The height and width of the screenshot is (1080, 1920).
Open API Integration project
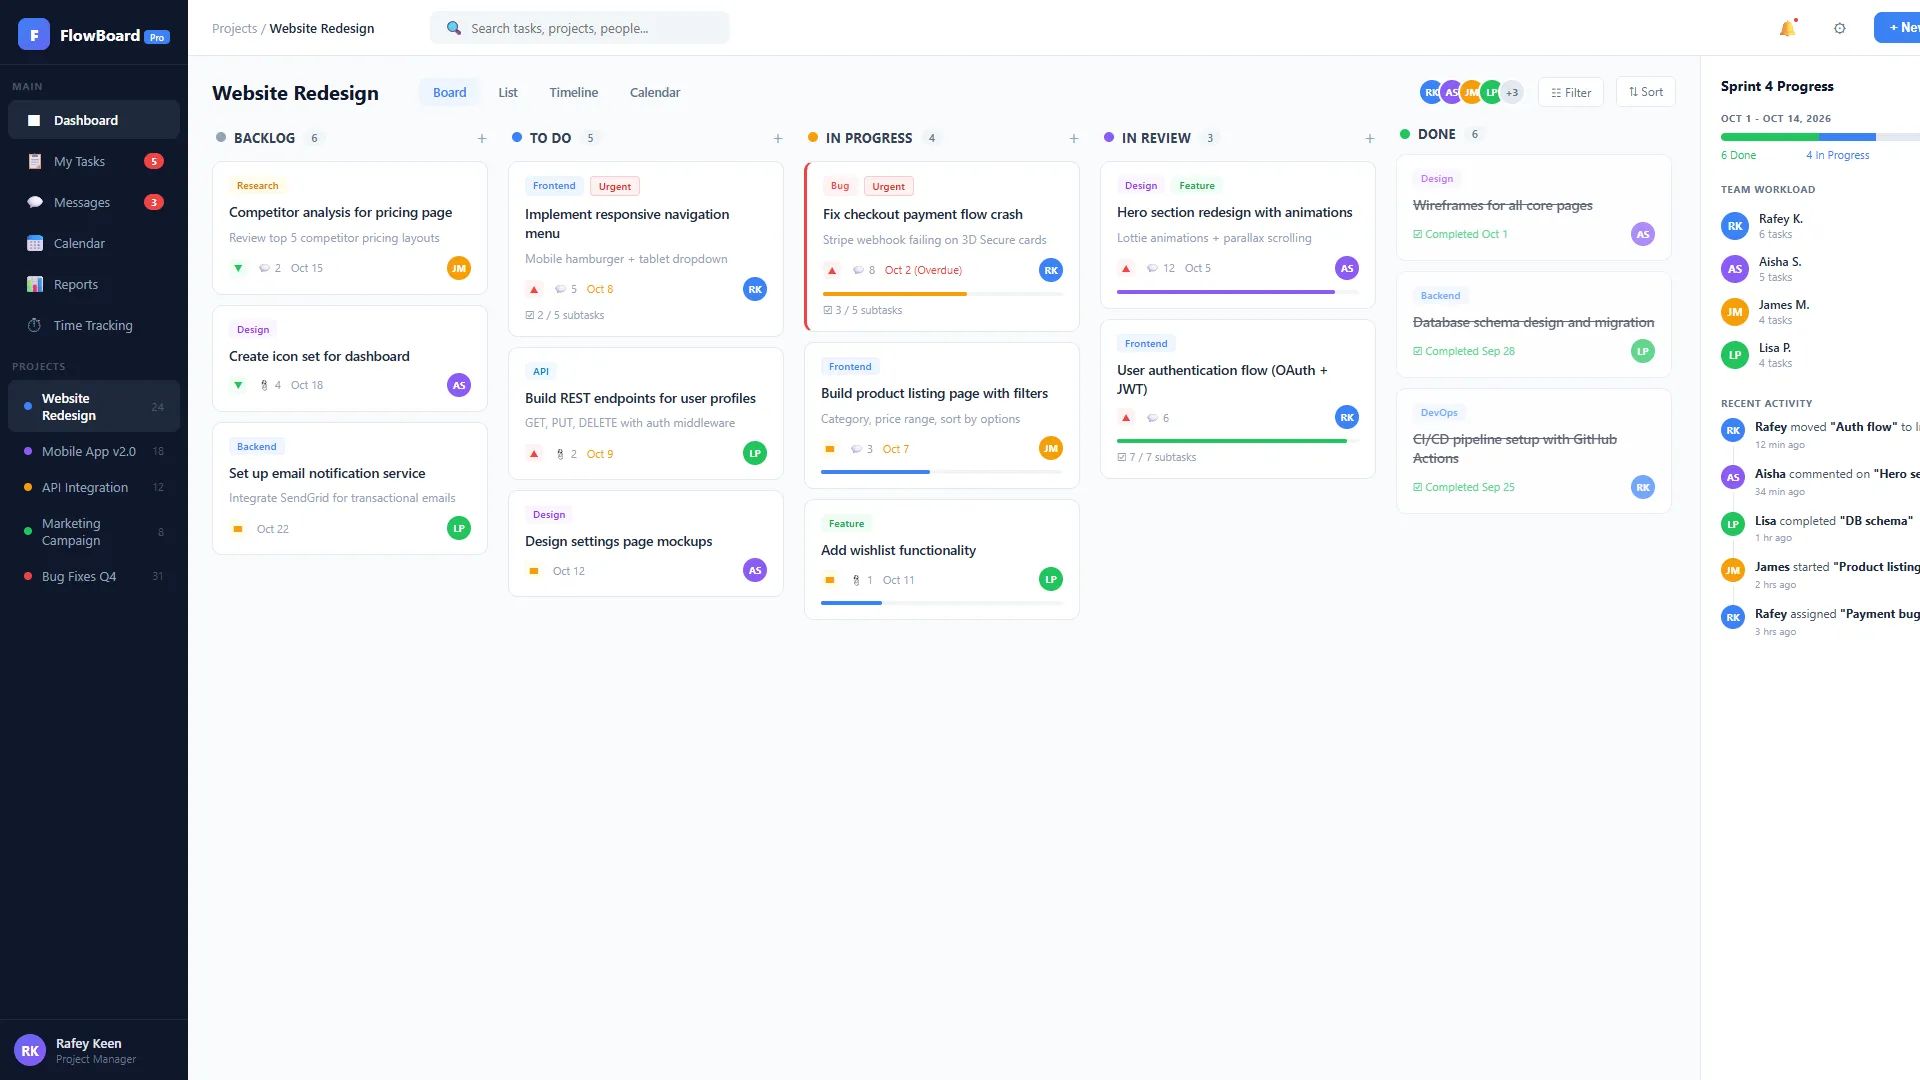(x=94, y=487)
